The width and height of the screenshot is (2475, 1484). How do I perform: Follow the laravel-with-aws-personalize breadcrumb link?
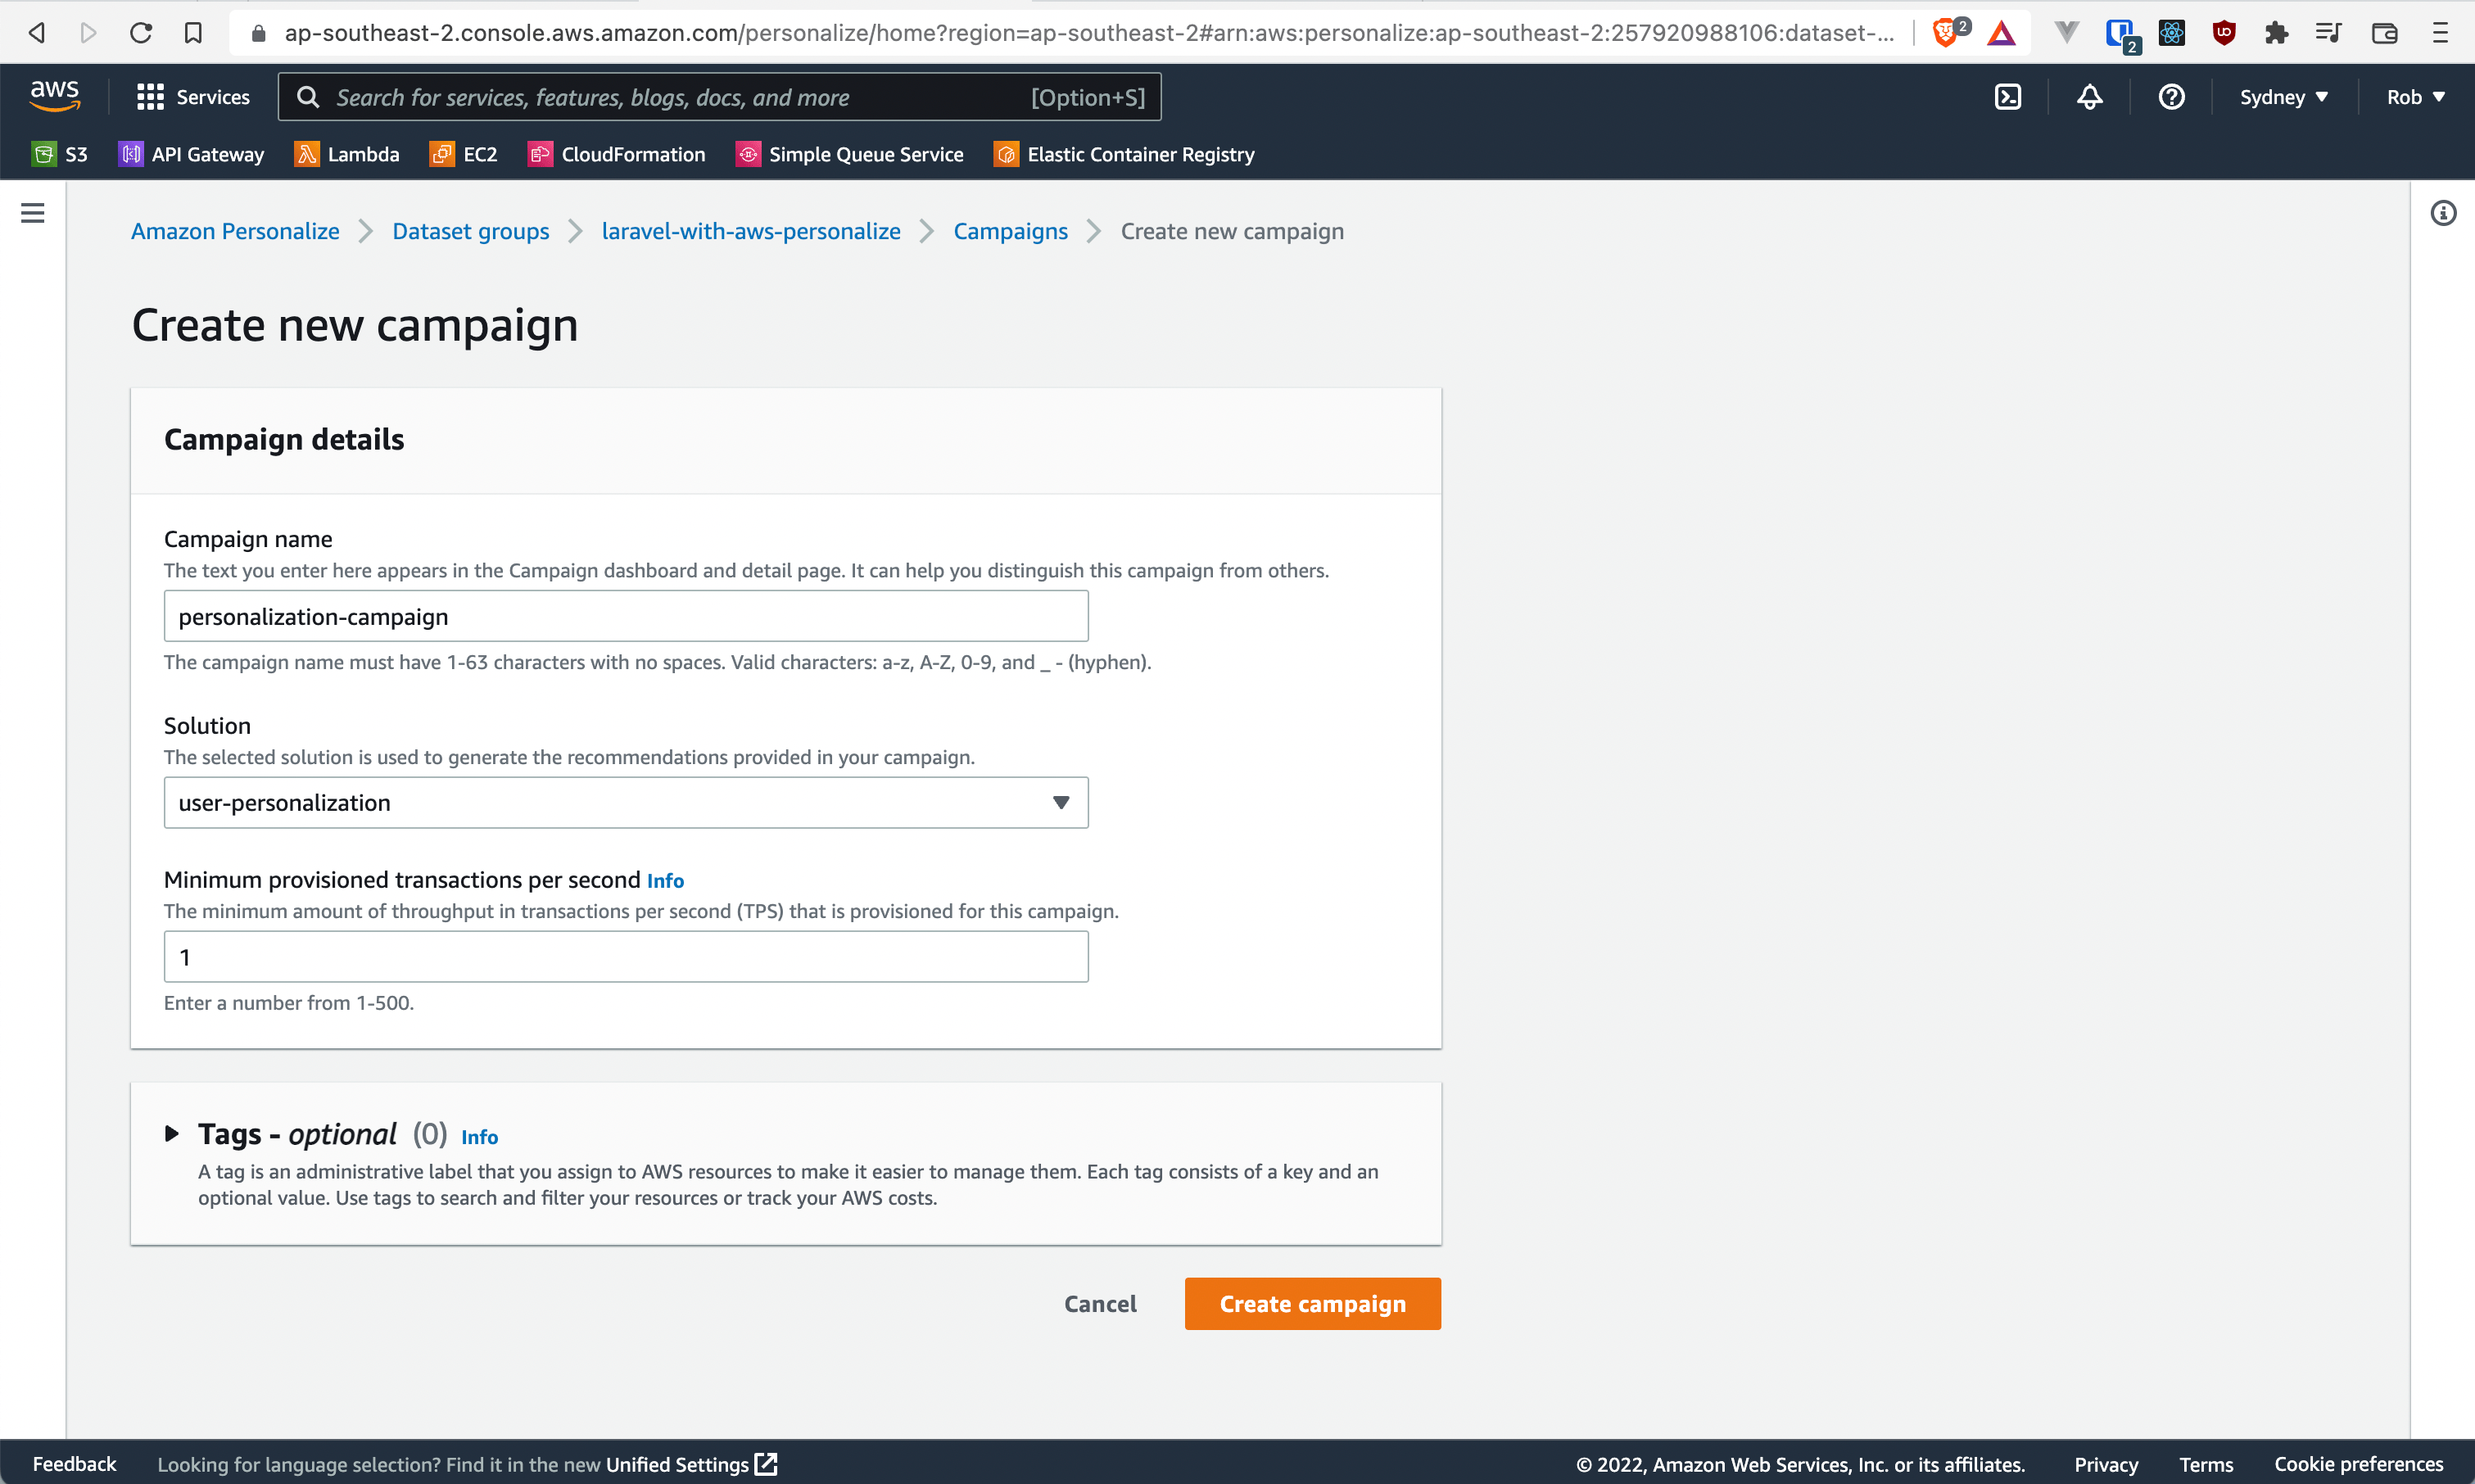pos(751,231)
